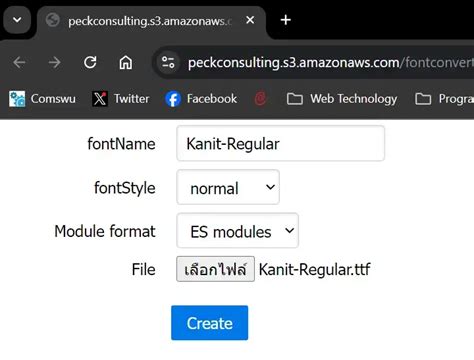The image size is (474, 360).
Task: Go forward to next page
Action: pos(54,62)
